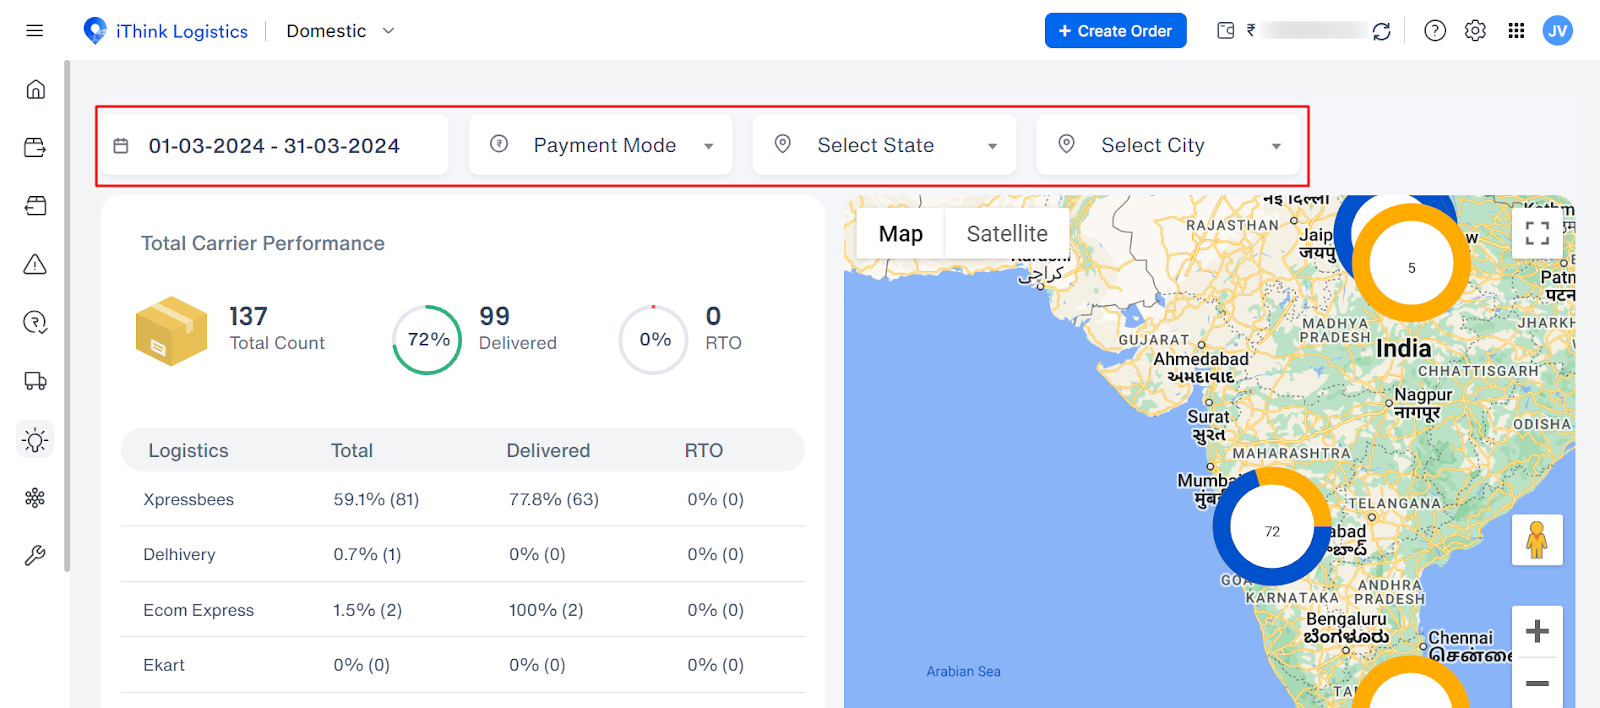Open the apps grid icon

(1516, 31)
